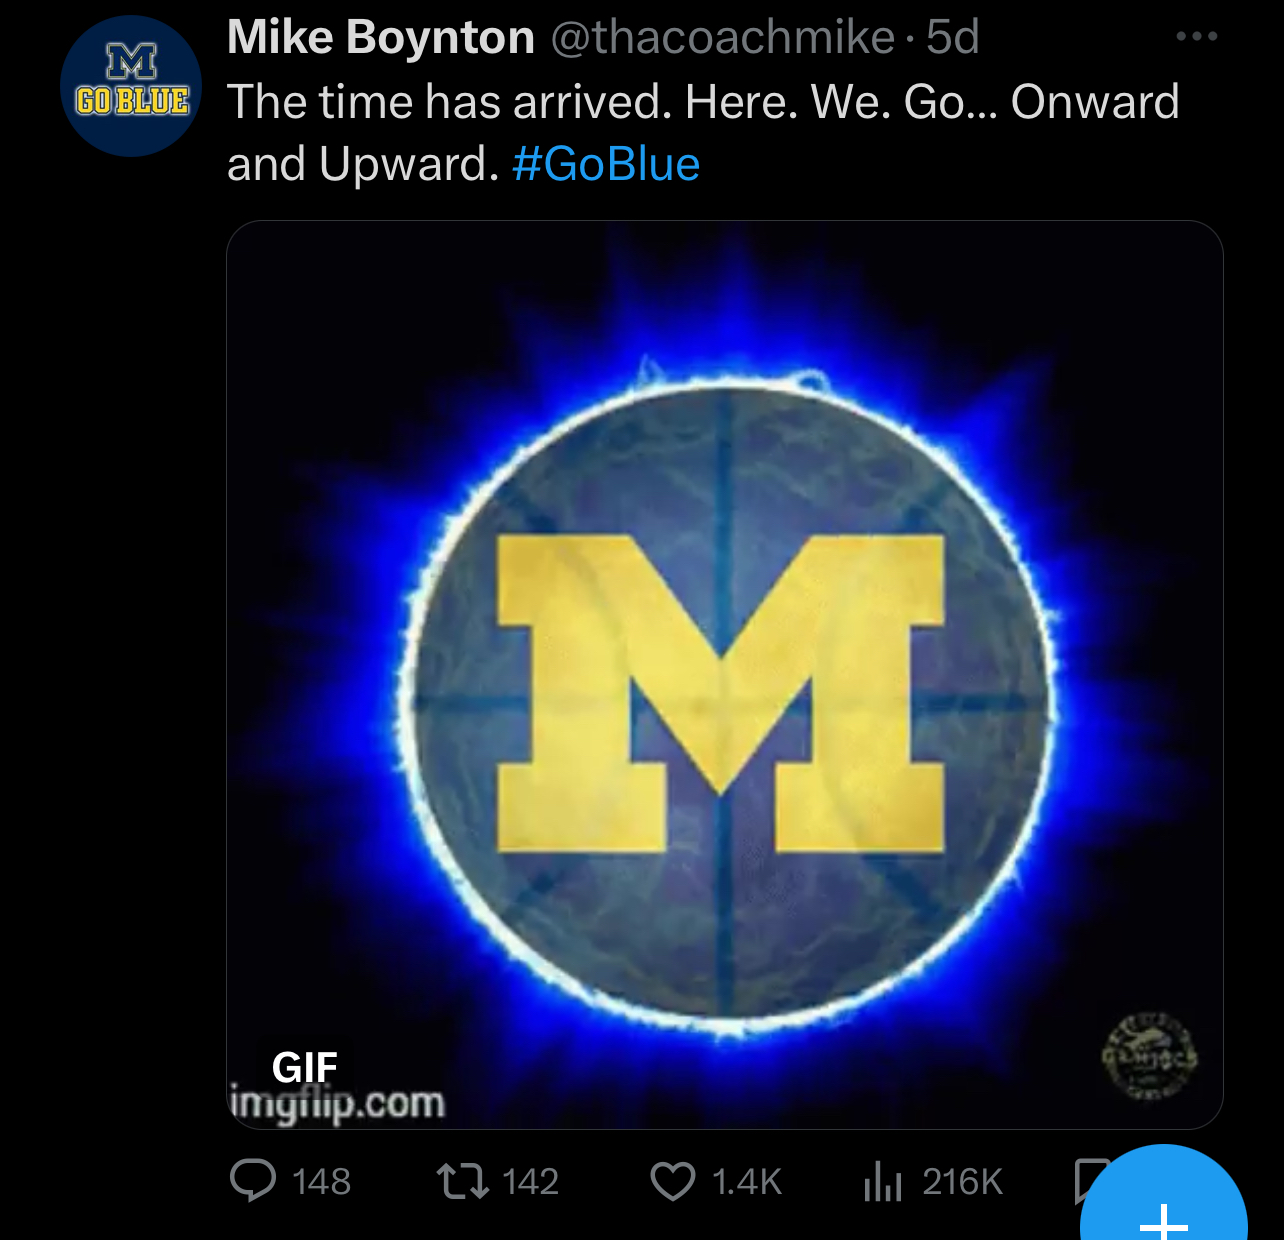The height and width of the screenshot is (1240, 1284).
Task: Click the 216K views count
Action: coord(962,1182)
